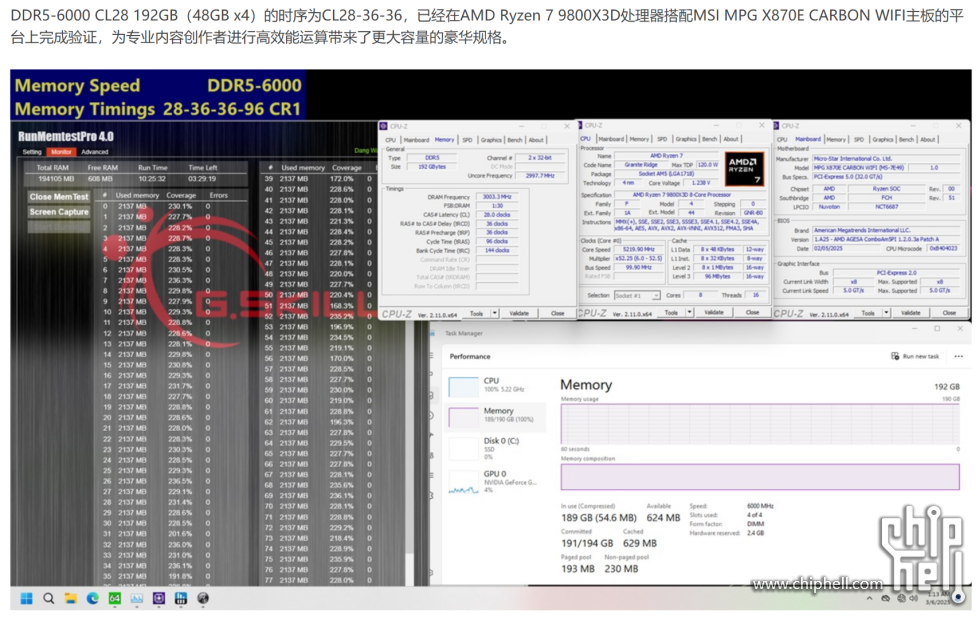Open Graphics tab in CPU-Z Memory window
979x619 pixels.
click(x=491, y=140)
